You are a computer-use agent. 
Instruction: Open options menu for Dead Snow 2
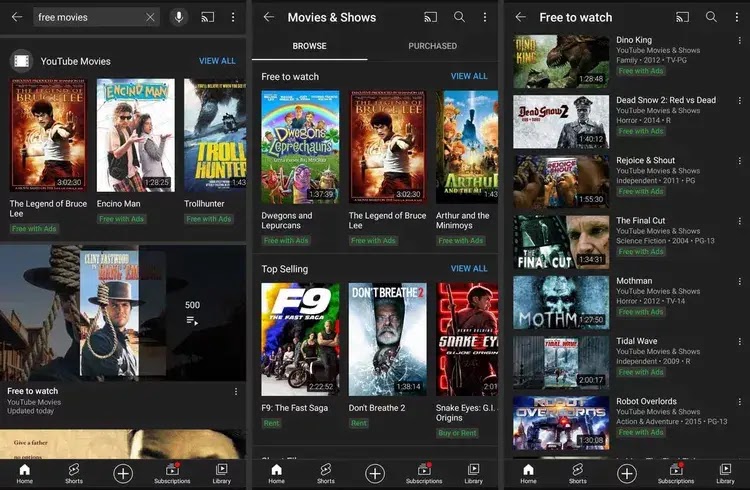pyautogui.click(x=739, y=101)
